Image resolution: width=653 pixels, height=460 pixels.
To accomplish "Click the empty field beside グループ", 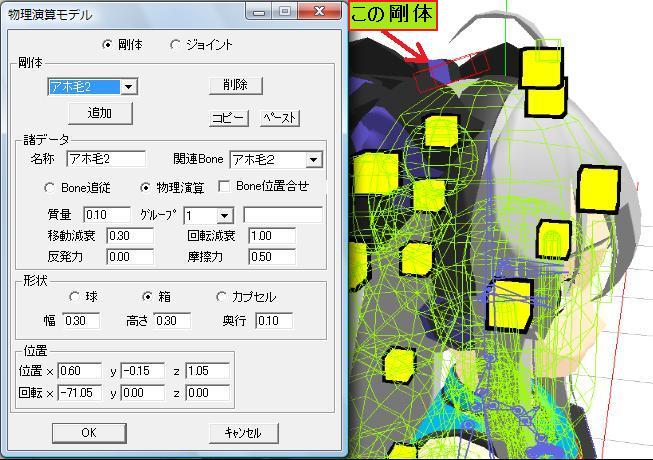I will click(x=283, y=215).
